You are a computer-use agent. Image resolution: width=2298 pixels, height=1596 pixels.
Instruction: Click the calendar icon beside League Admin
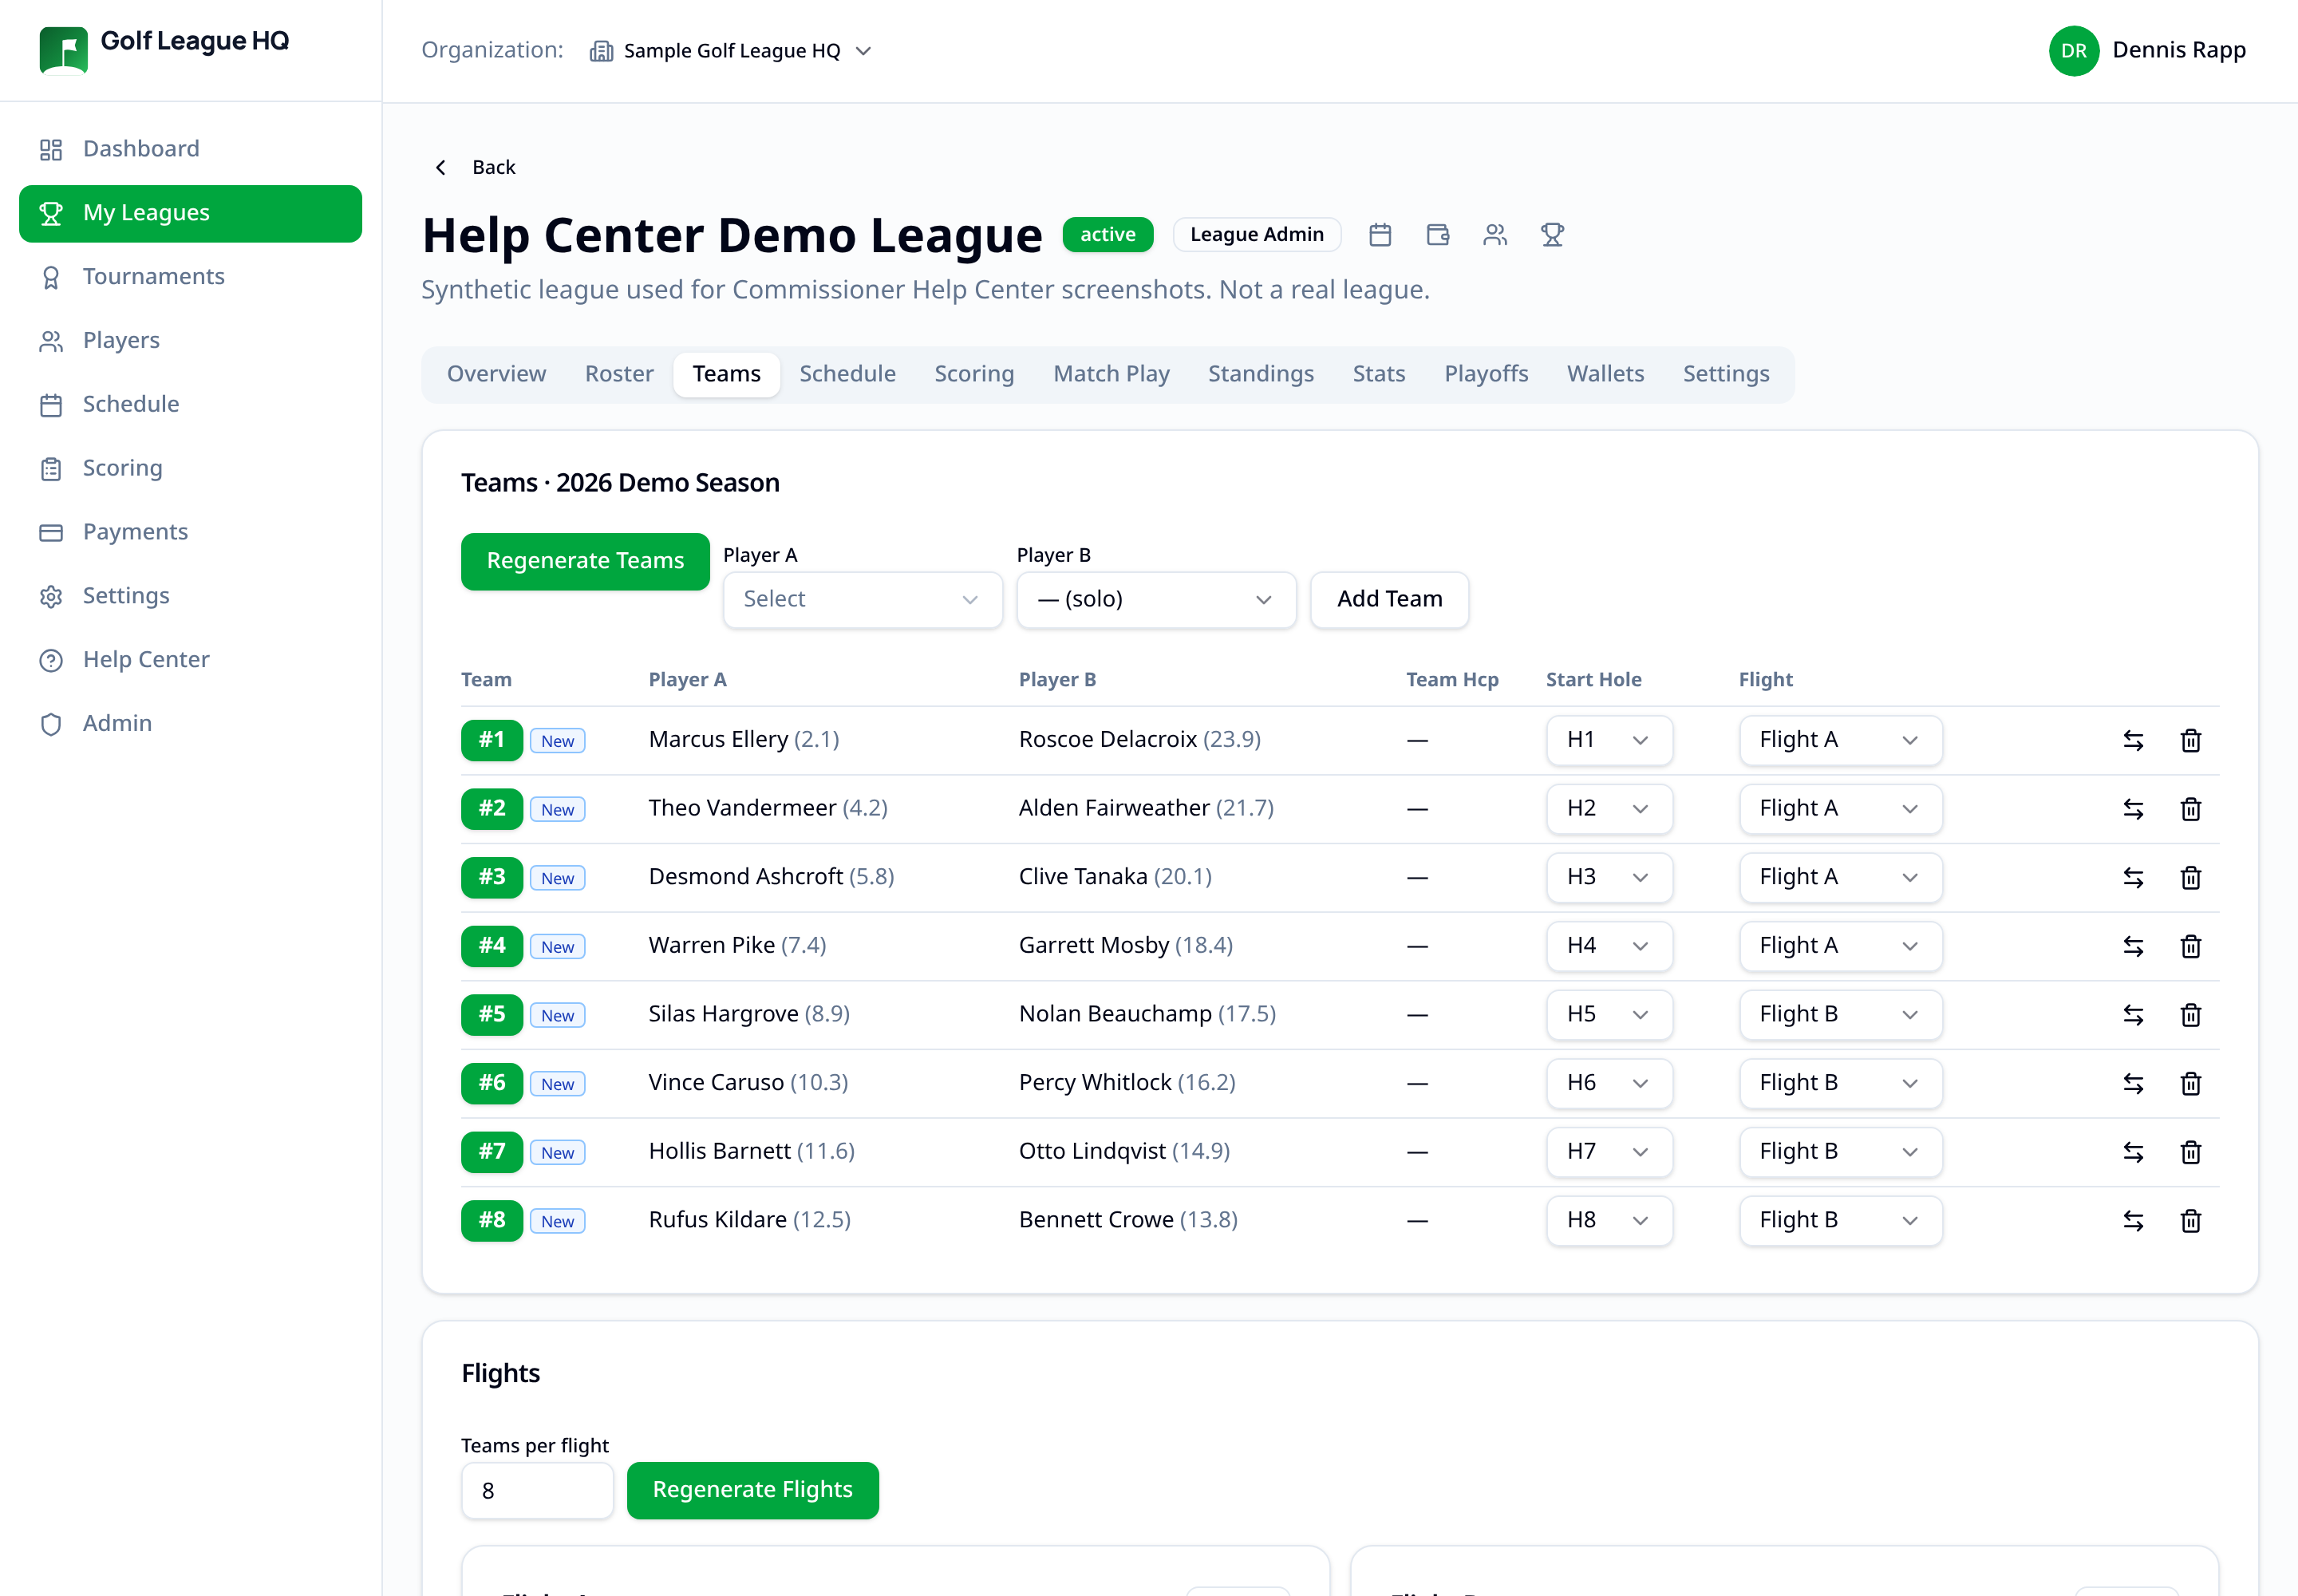(x=1380, y=234)
